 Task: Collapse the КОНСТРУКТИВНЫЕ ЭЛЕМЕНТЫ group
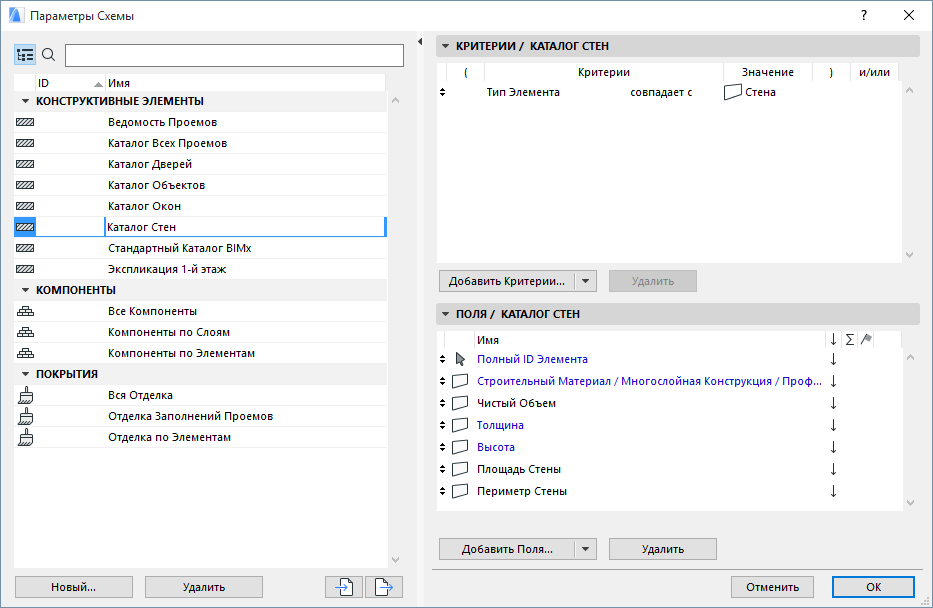[25, 101]
